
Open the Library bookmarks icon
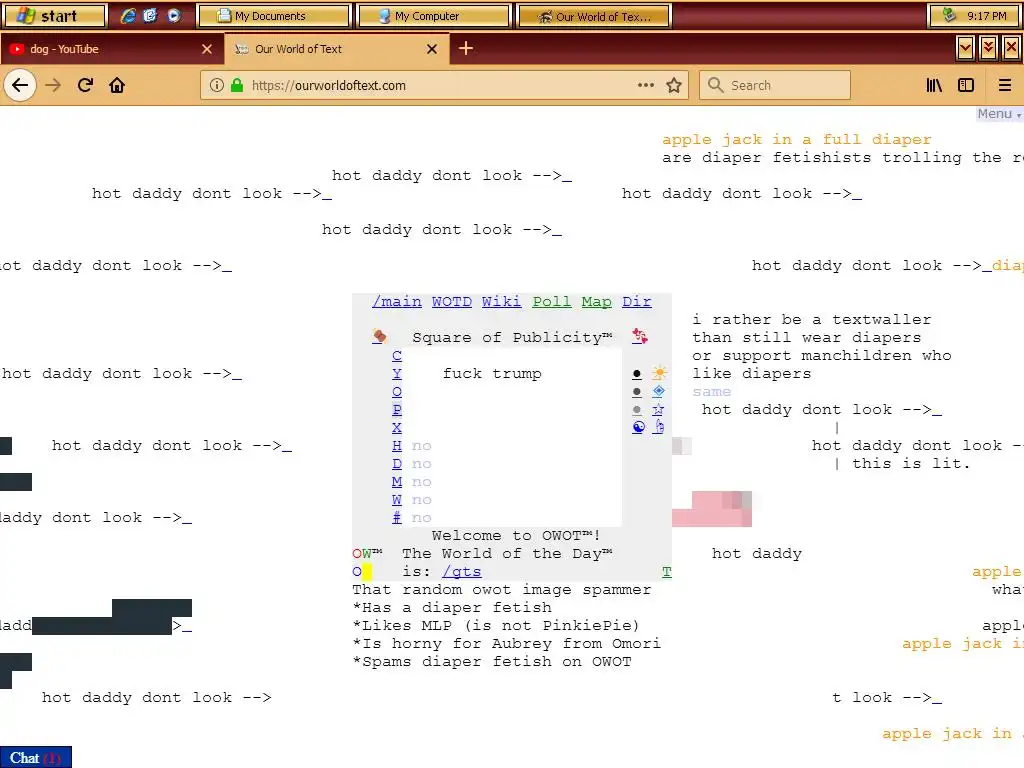click(934, 85)
